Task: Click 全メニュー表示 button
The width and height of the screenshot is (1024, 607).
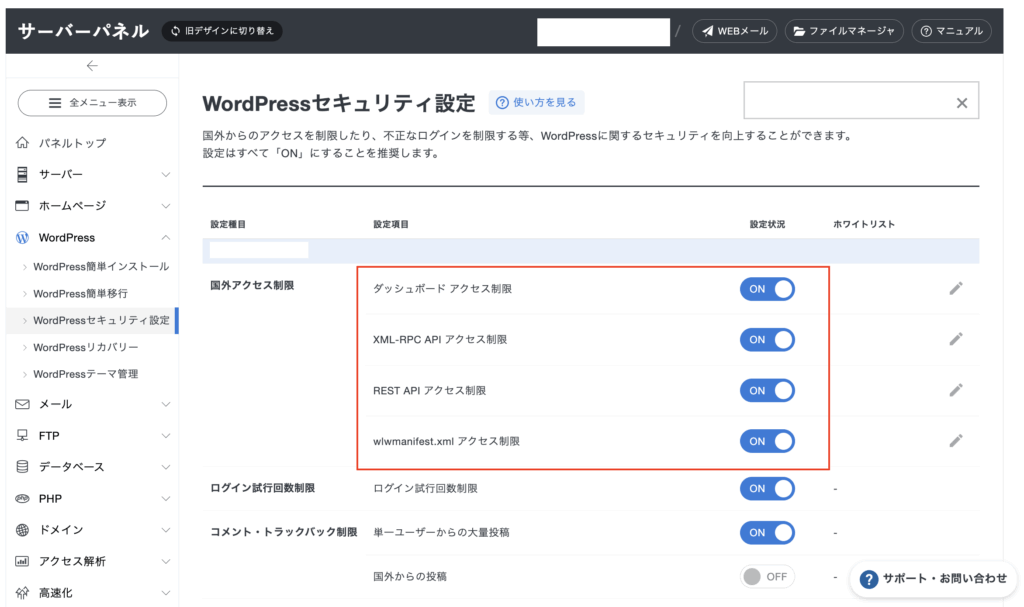Action: pyautogui.click(x=92, y=103)
